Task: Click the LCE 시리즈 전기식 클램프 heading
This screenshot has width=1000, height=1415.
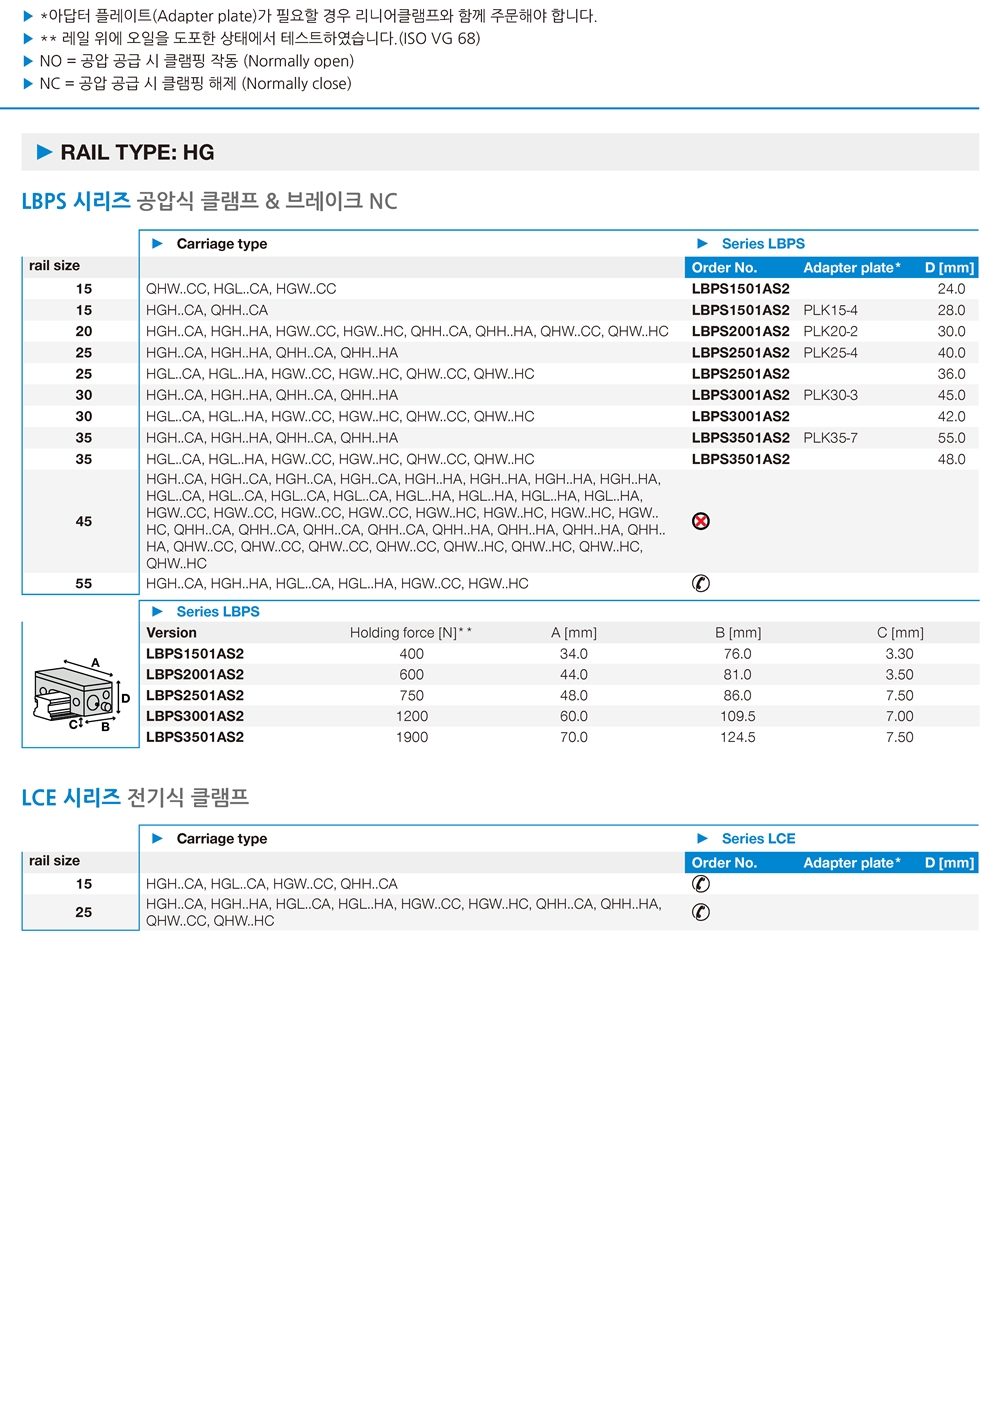Action: [x=135, y=797]
